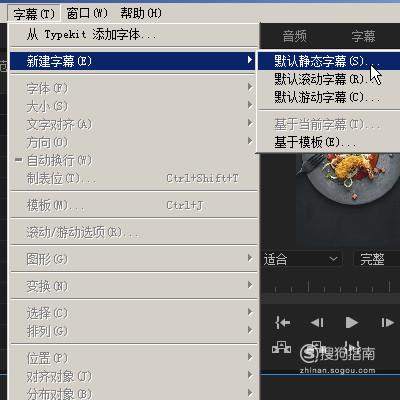Expand the 文字对齐(A) submenu
This screenshot has height=400, width=400.
coord(134,124)
